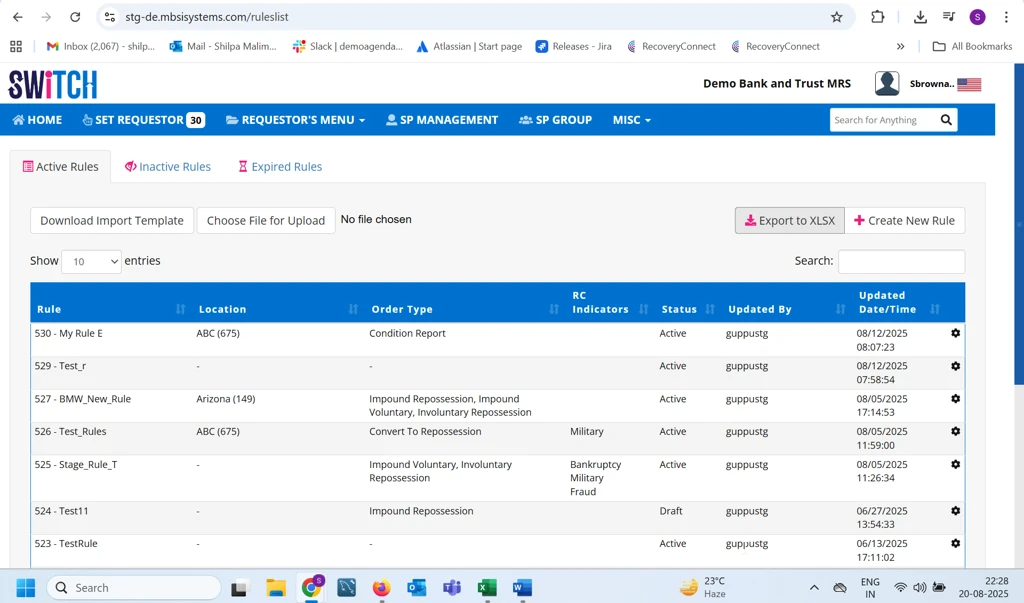Image resolution: width=1024 pixels, height=603 pixels.
Task: Open Releases - Jira bookmark
Action: pyautogui.click(x=573, y=46)
